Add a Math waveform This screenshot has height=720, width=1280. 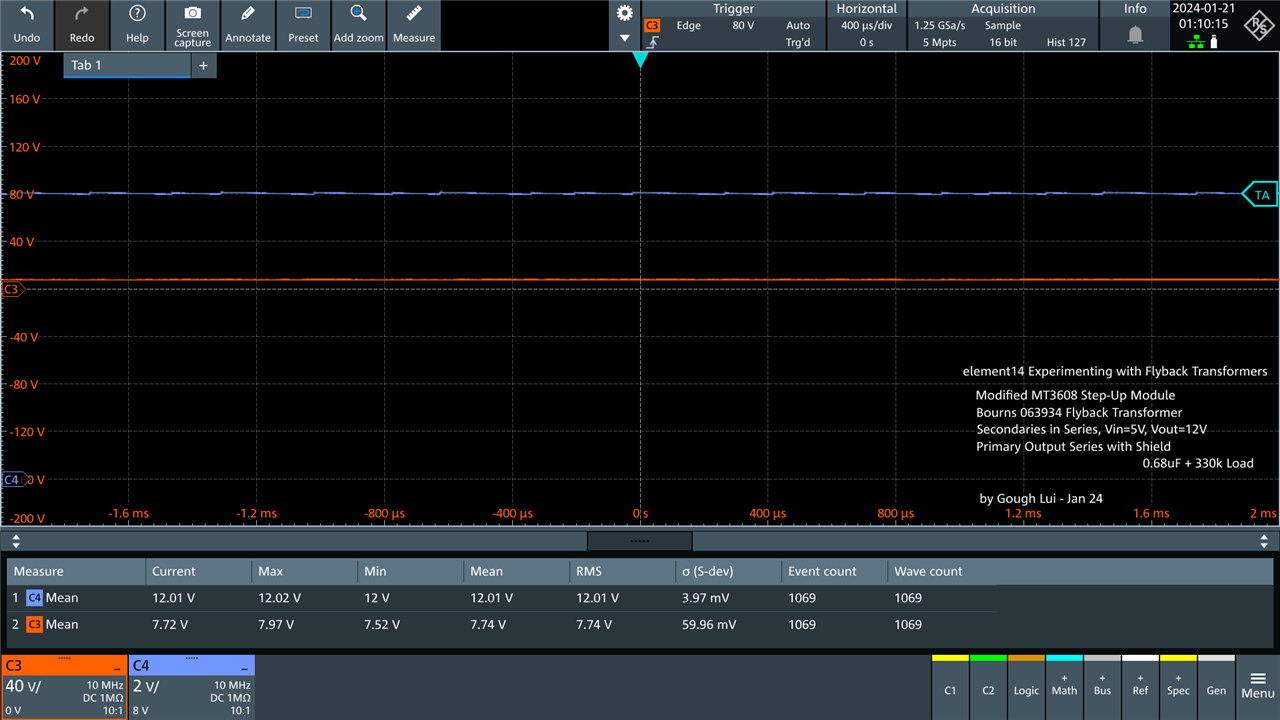[1064, 688]
